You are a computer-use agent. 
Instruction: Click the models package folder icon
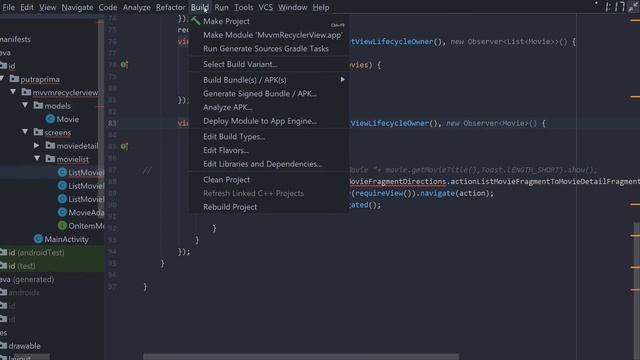pyautogui.click(x=38, y=105)
